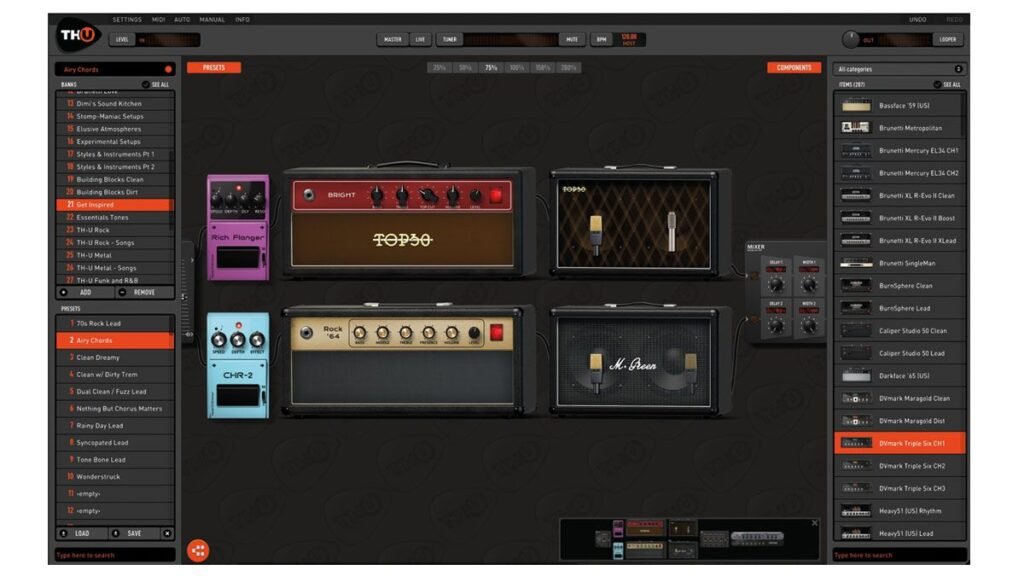The height and width of the screenshot is (576, 1024).
Task: Switch to Live mode
Action: [420, 40]
